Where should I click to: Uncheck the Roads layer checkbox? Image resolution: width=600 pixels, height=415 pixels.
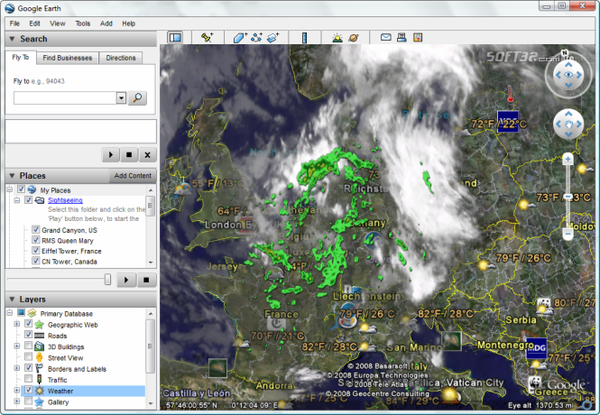coord(28,337)
